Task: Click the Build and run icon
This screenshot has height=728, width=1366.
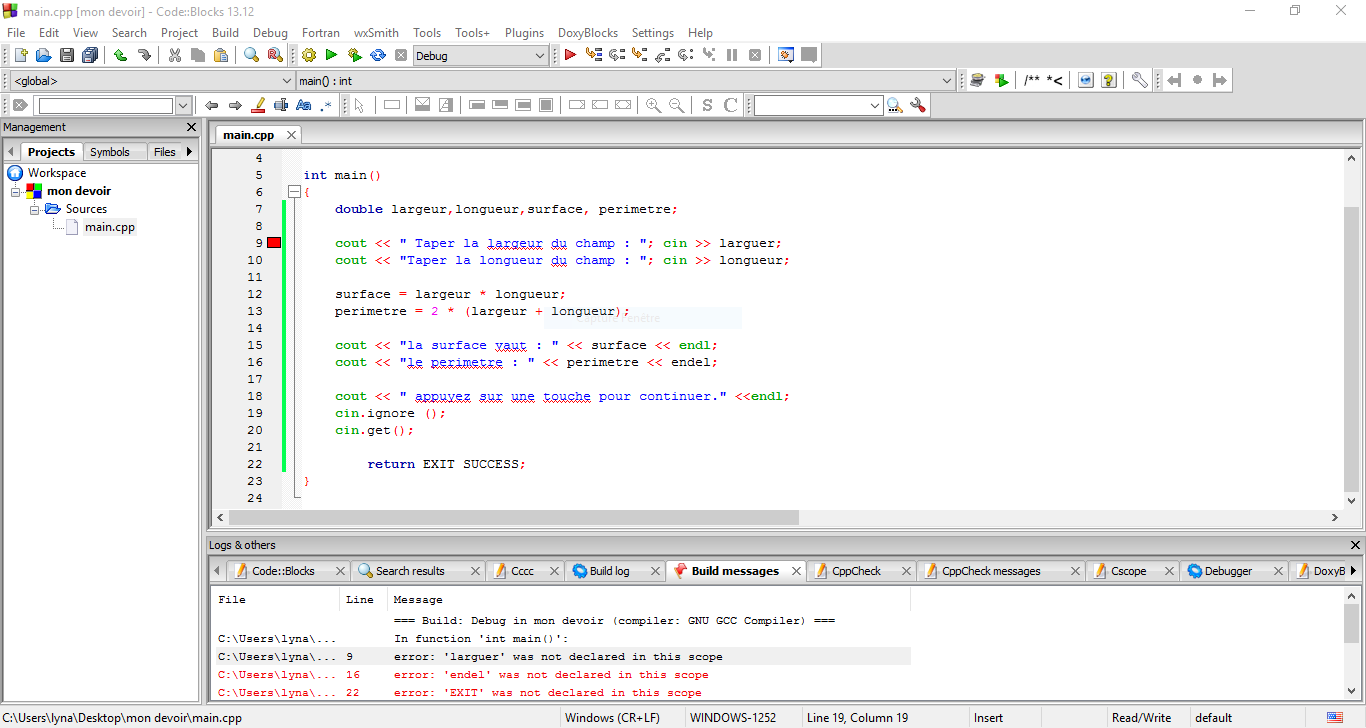Action: click(x=354, y=56)
